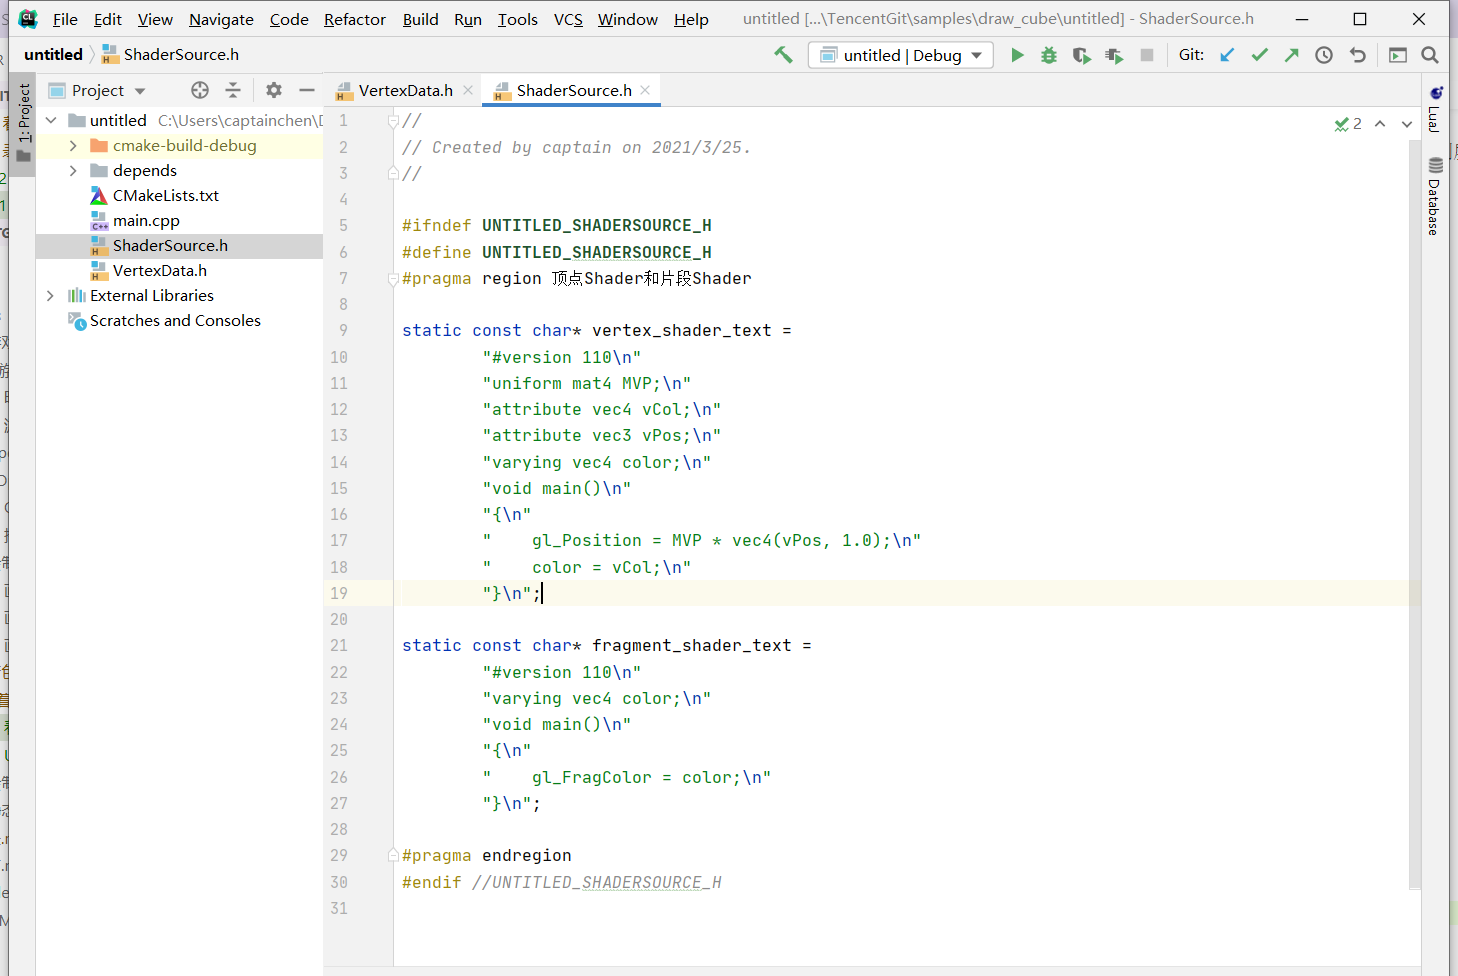This screenshot has width=1458, height=976.
Task: Click ShaderSource.h breadcrumb in navigation bar
Action: (x=181, y=54)
